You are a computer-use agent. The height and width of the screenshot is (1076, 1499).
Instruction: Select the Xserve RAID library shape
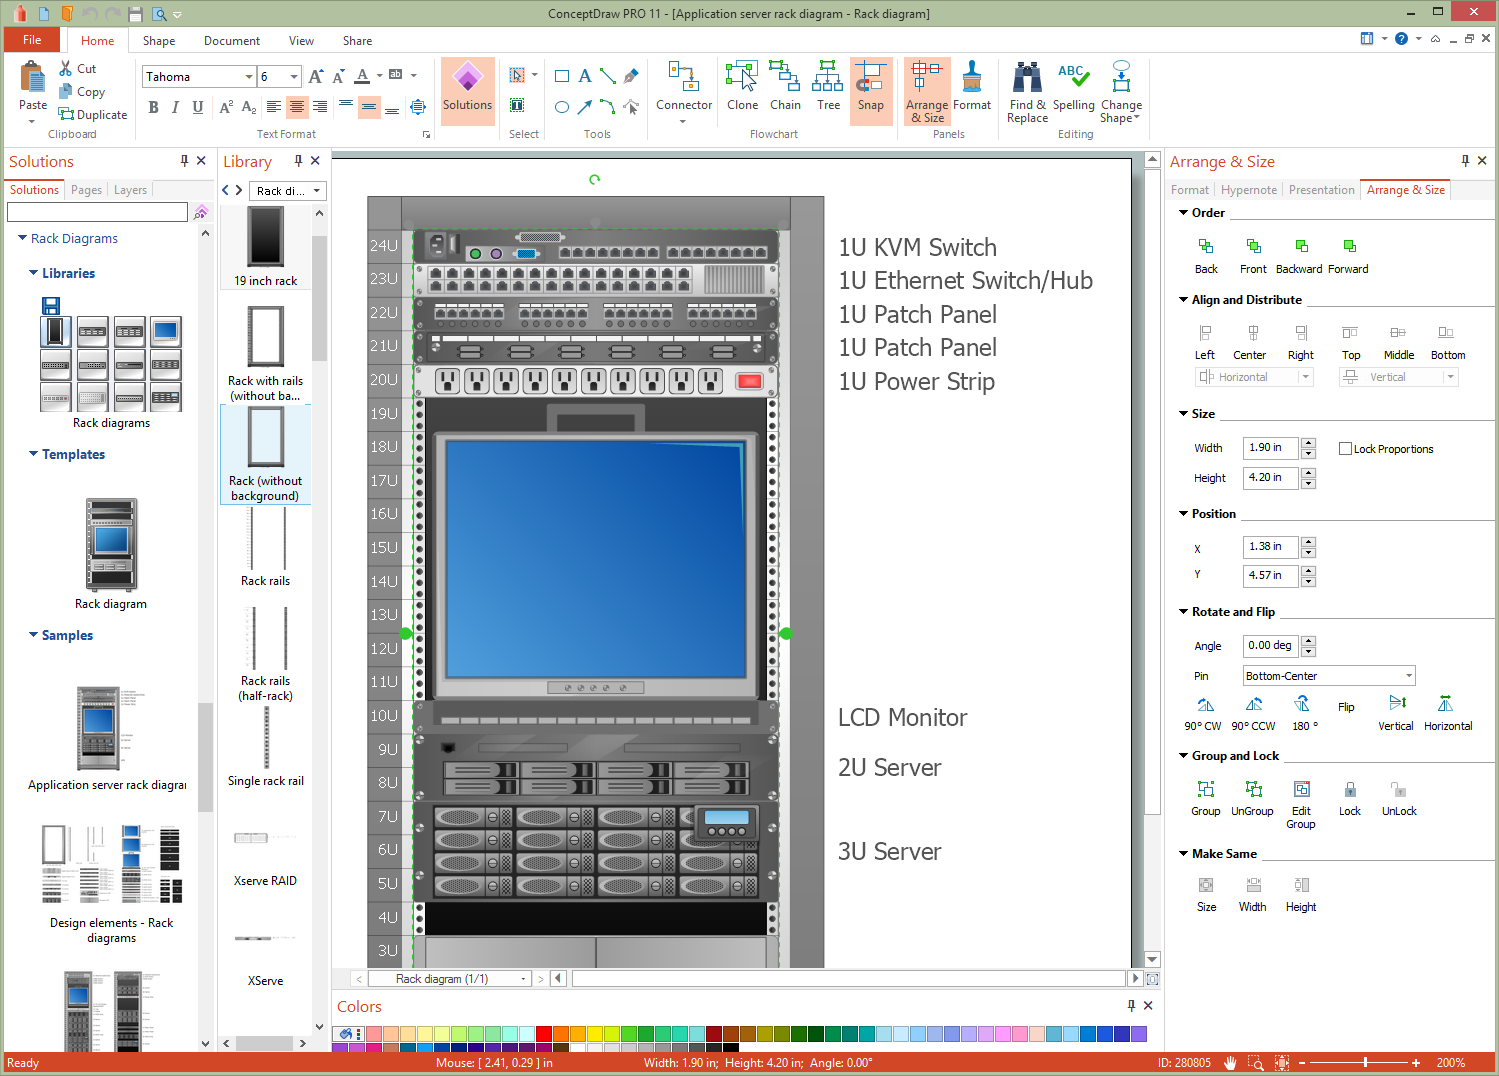pyautogui.click(x=265, y=857)
